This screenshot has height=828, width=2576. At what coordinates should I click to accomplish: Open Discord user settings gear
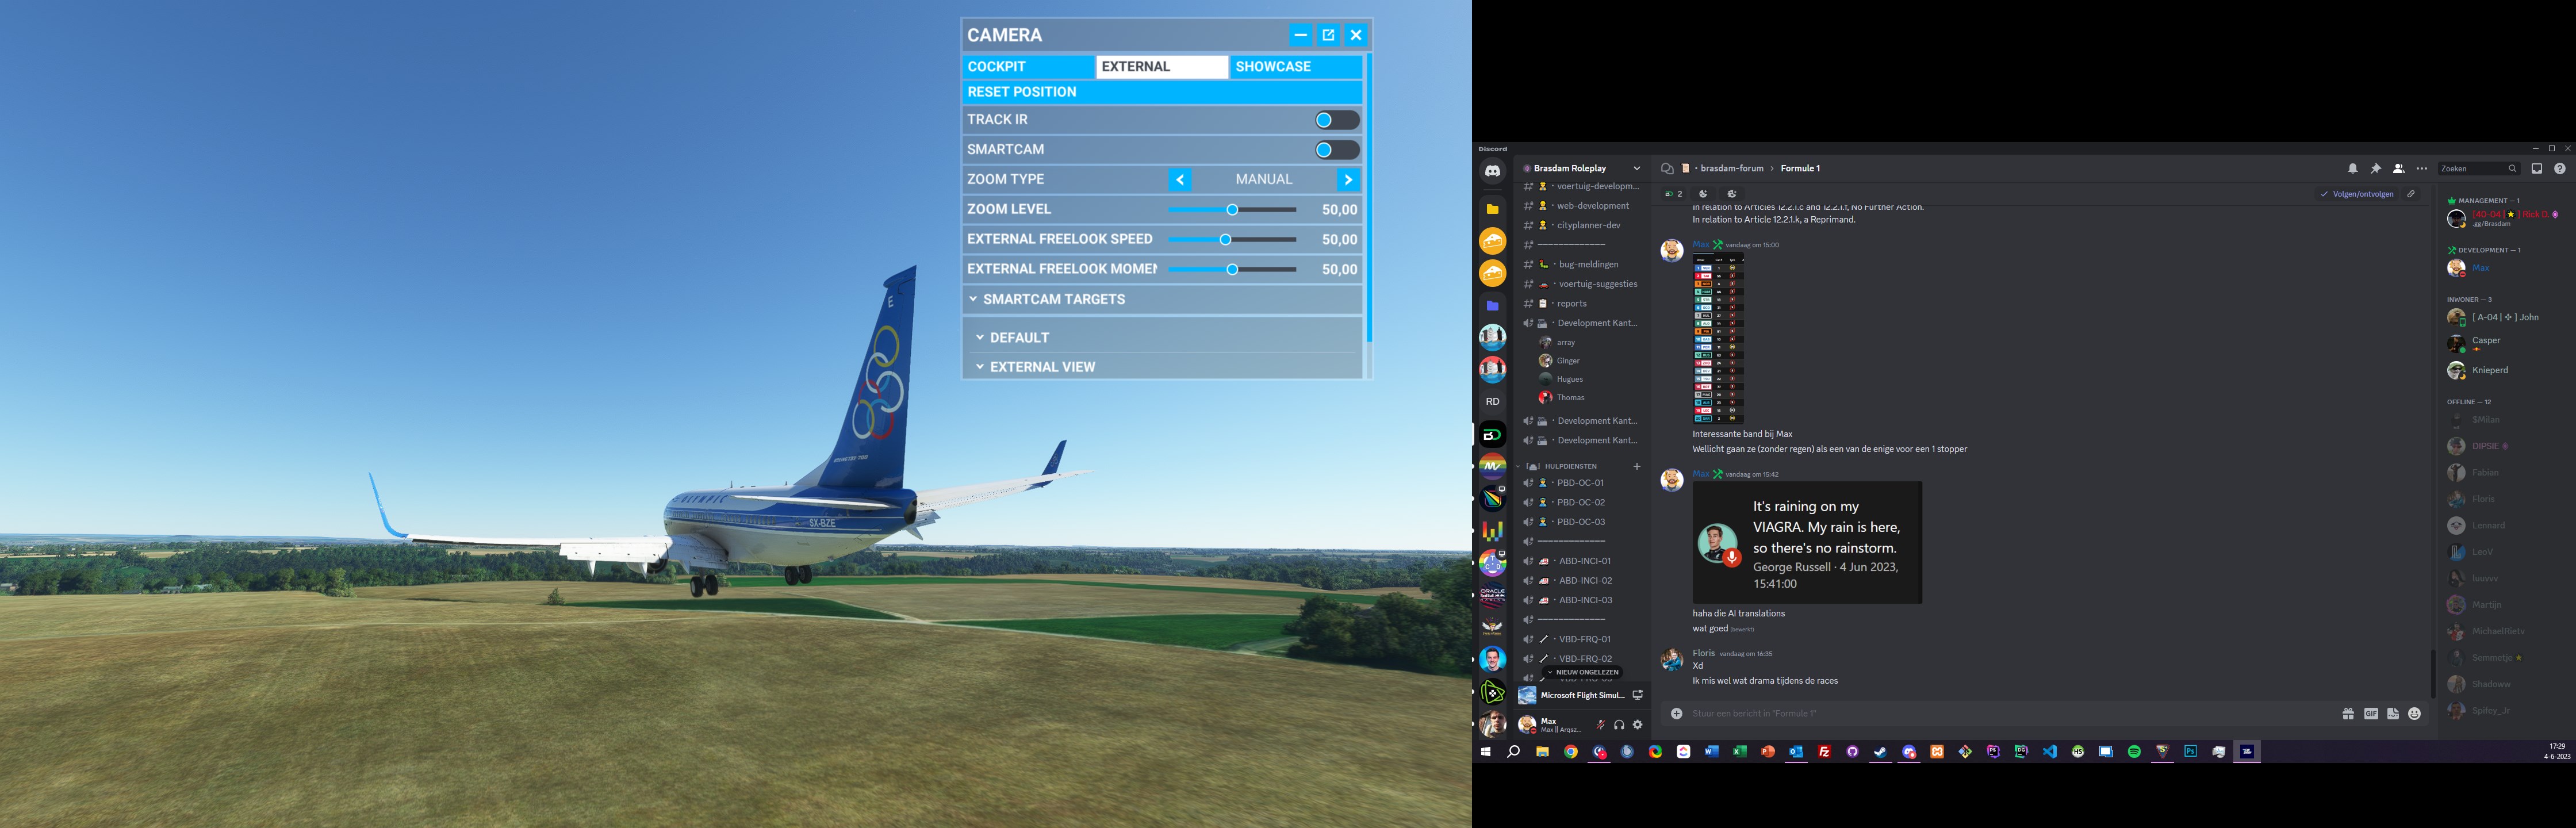tap(1637, 725)
